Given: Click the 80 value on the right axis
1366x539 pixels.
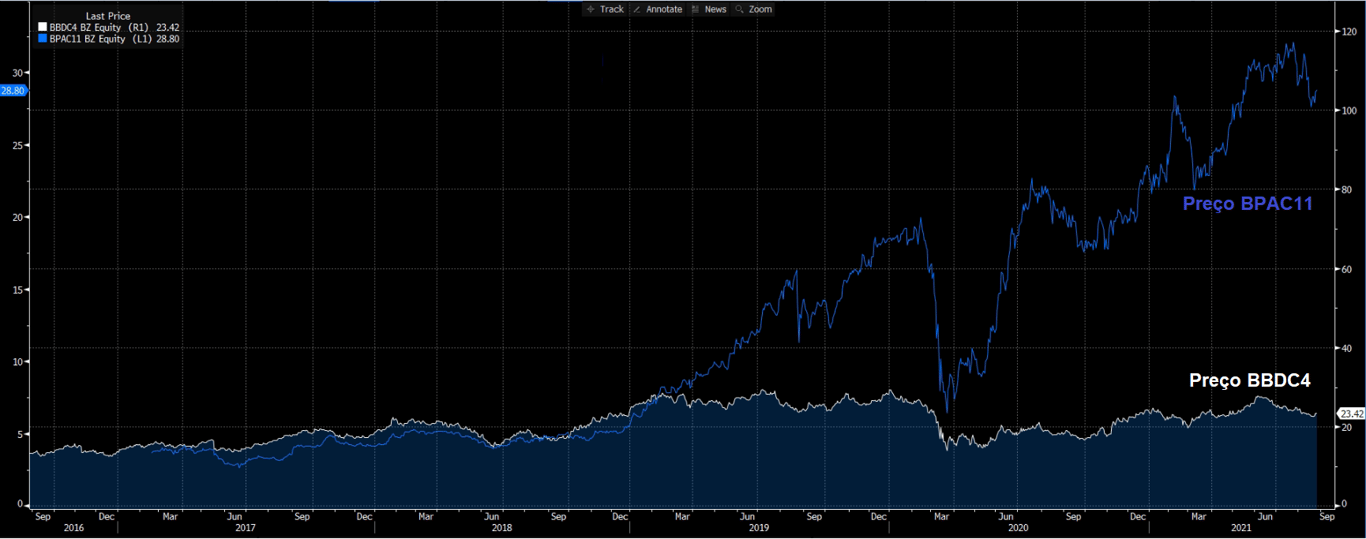Looking at the screenshot, I should pyautogui.click(x=1348, y=189).
